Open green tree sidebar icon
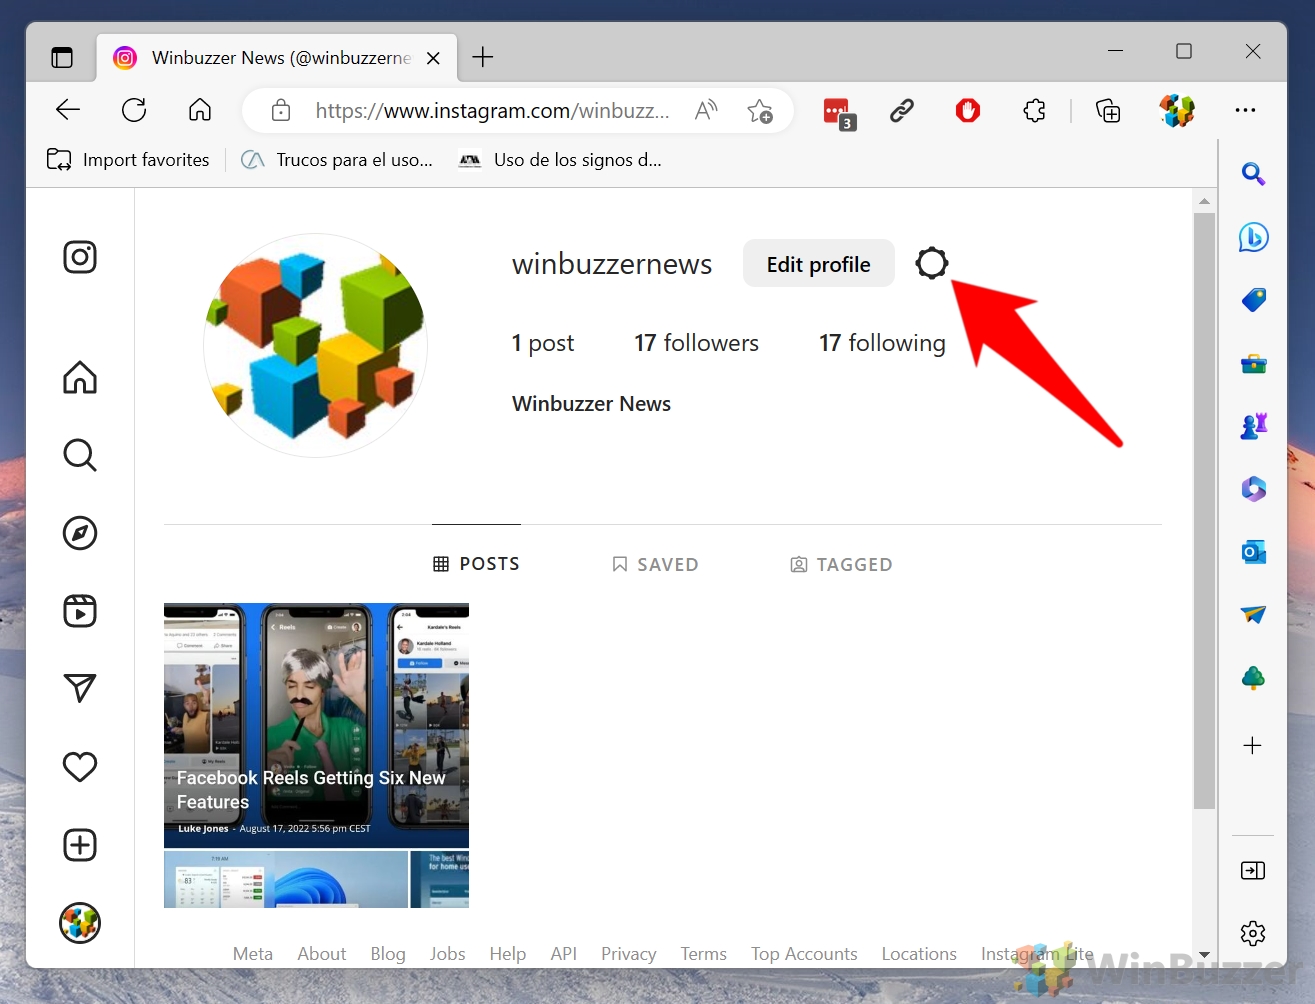The height and width of the screenshot is (1004, 1315). (x=1253, y=678)
